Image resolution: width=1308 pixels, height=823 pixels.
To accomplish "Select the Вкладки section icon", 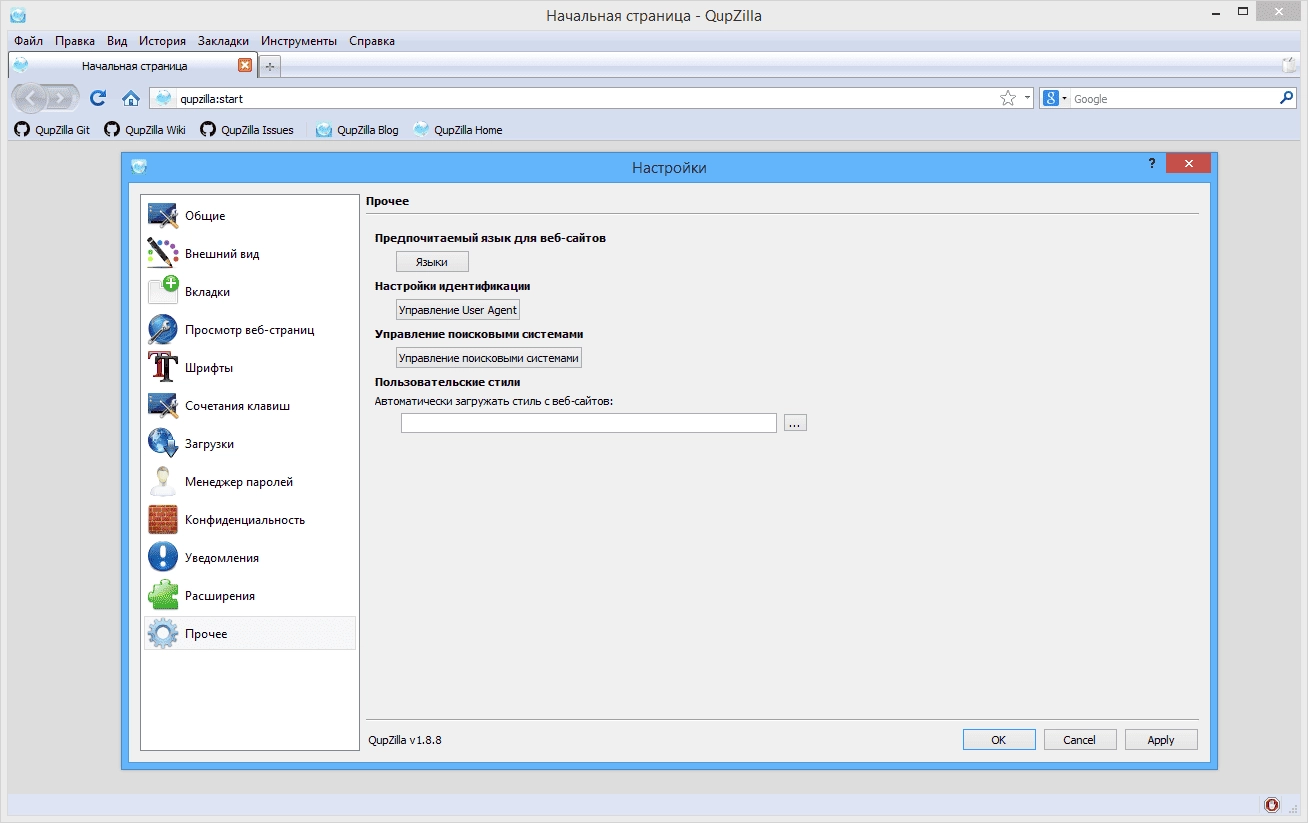I will click(162, 292).
